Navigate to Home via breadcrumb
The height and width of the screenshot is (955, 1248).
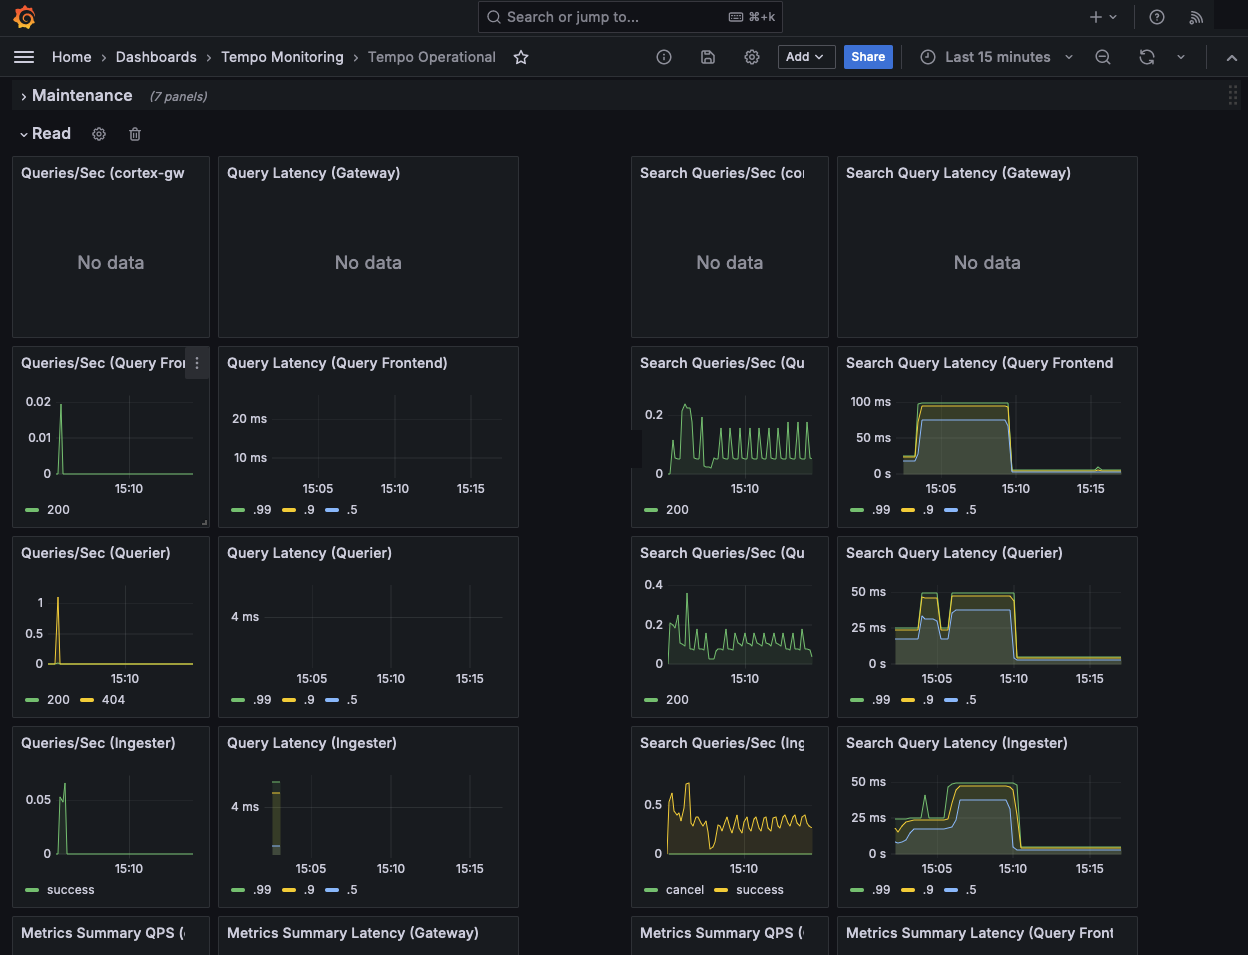point(71,57)
